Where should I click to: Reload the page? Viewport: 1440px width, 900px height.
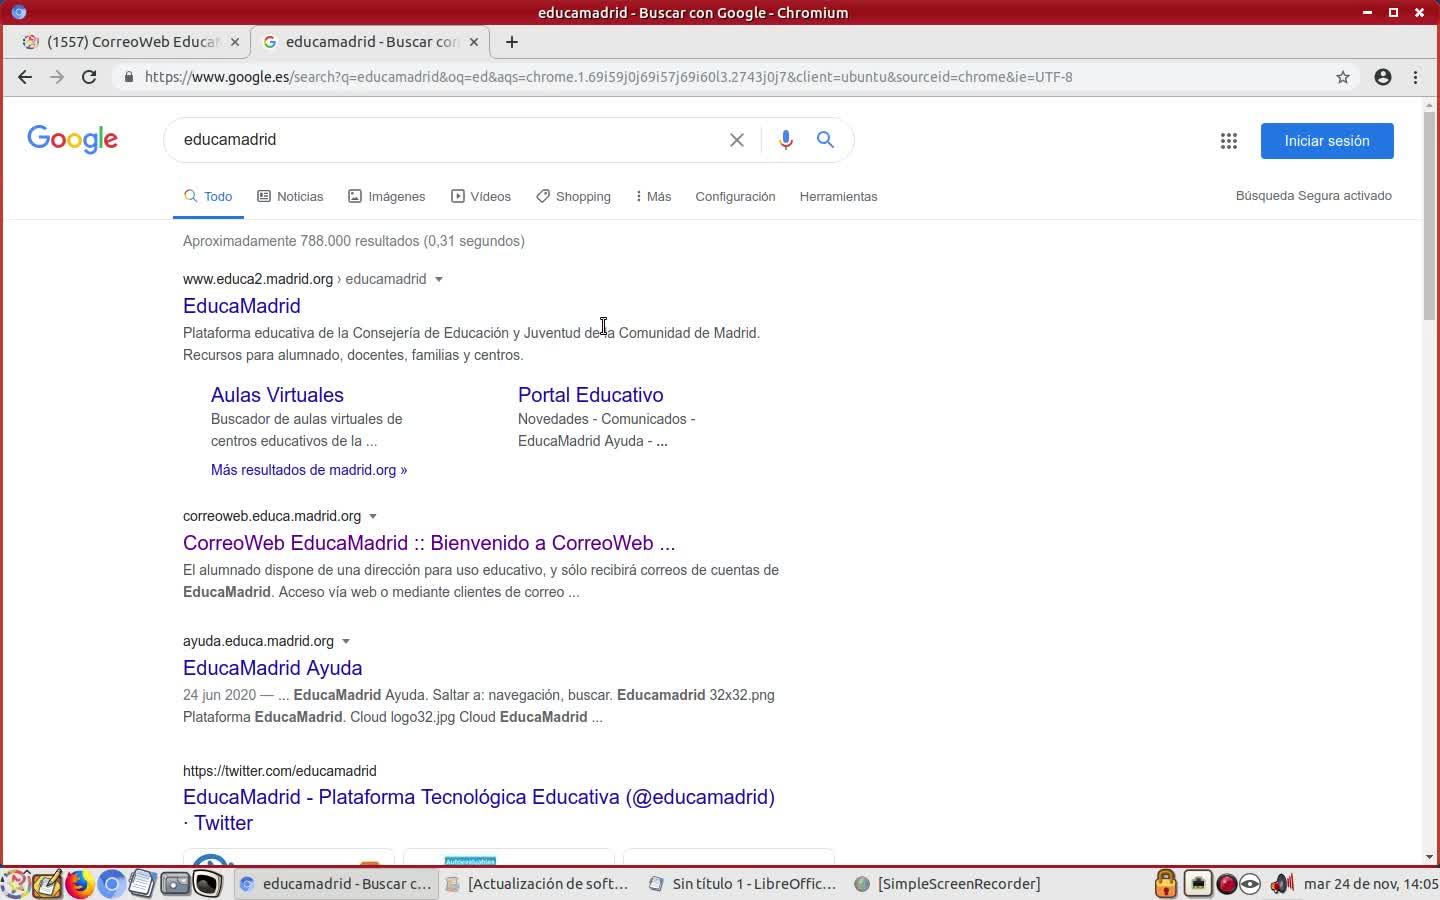point(89,77)
